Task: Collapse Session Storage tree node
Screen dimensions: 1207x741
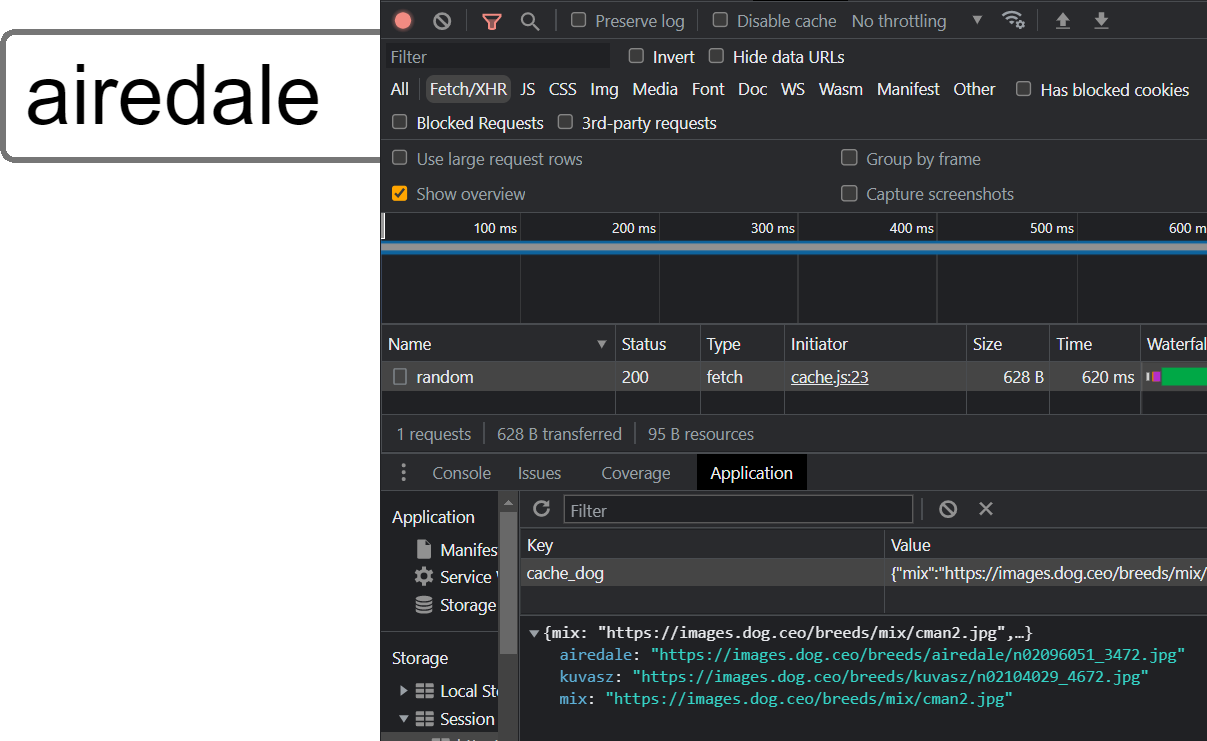Action: tap(404, 718)
